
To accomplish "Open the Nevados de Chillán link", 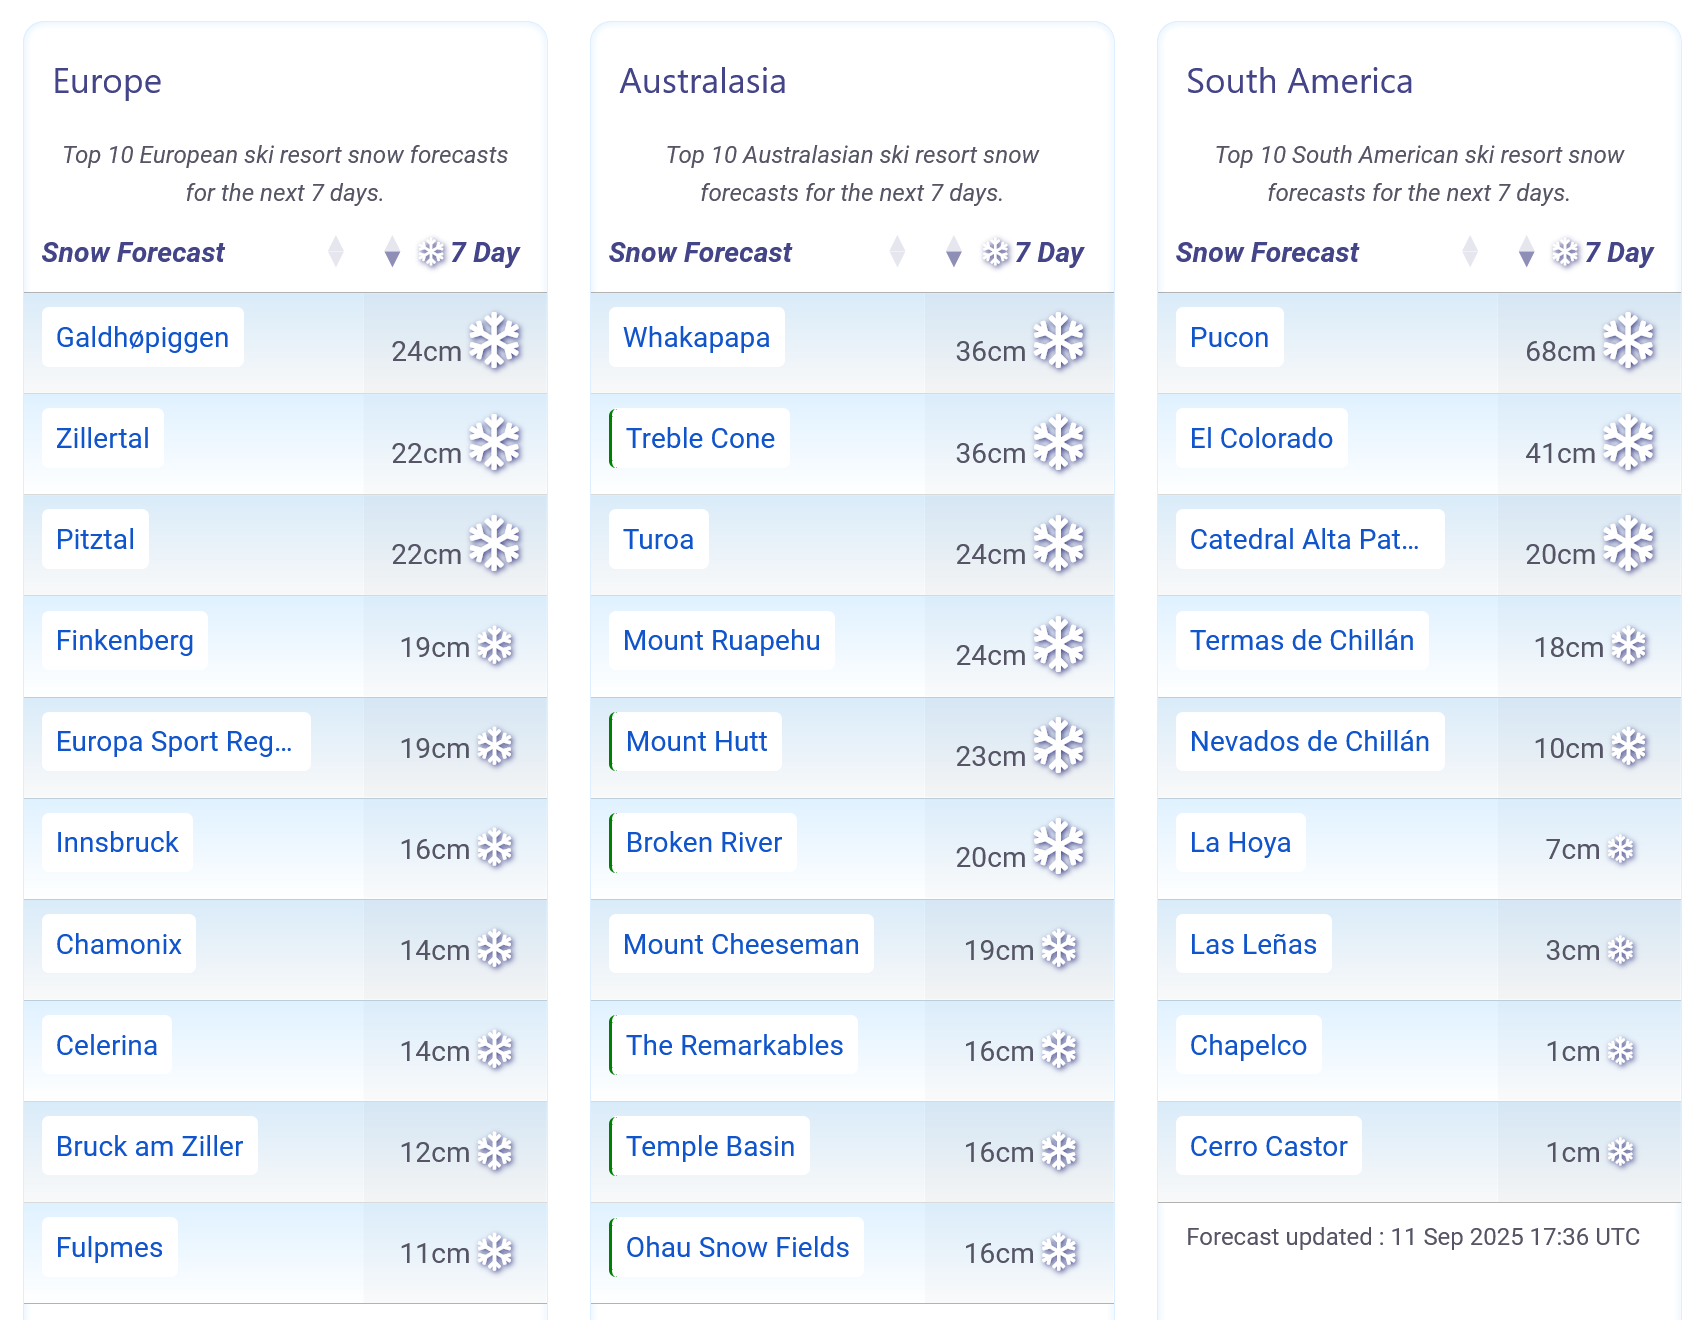I will point(1309,741).
